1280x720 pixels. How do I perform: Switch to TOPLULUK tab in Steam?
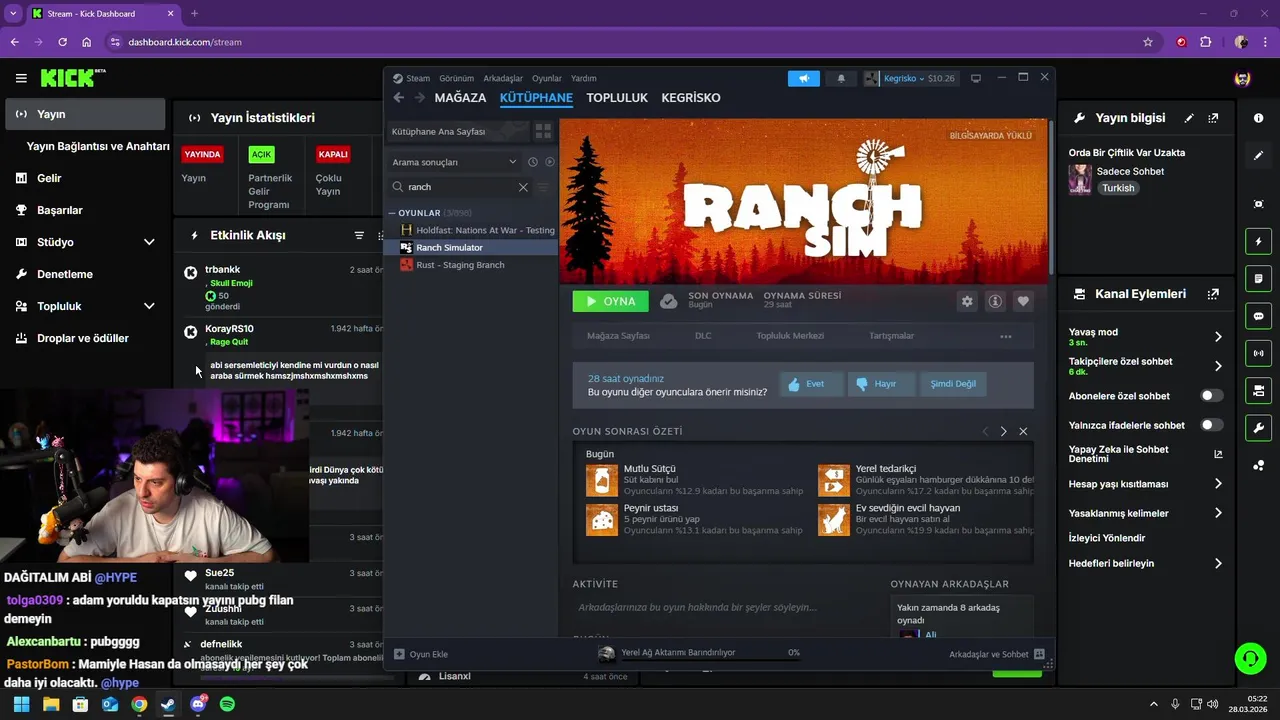click(x=617, y=98)
